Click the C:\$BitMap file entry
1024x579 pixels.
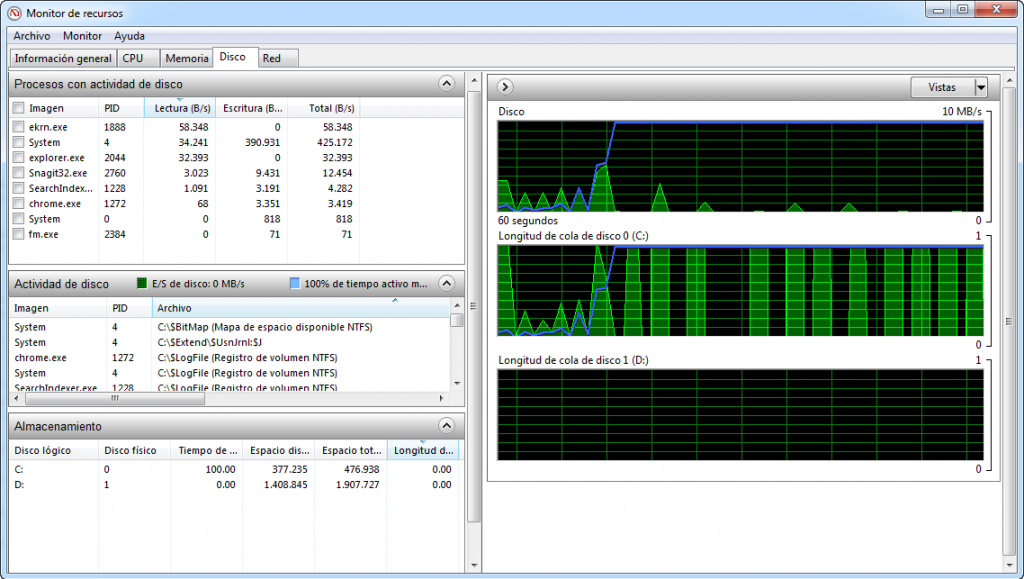tap(264, 327)
